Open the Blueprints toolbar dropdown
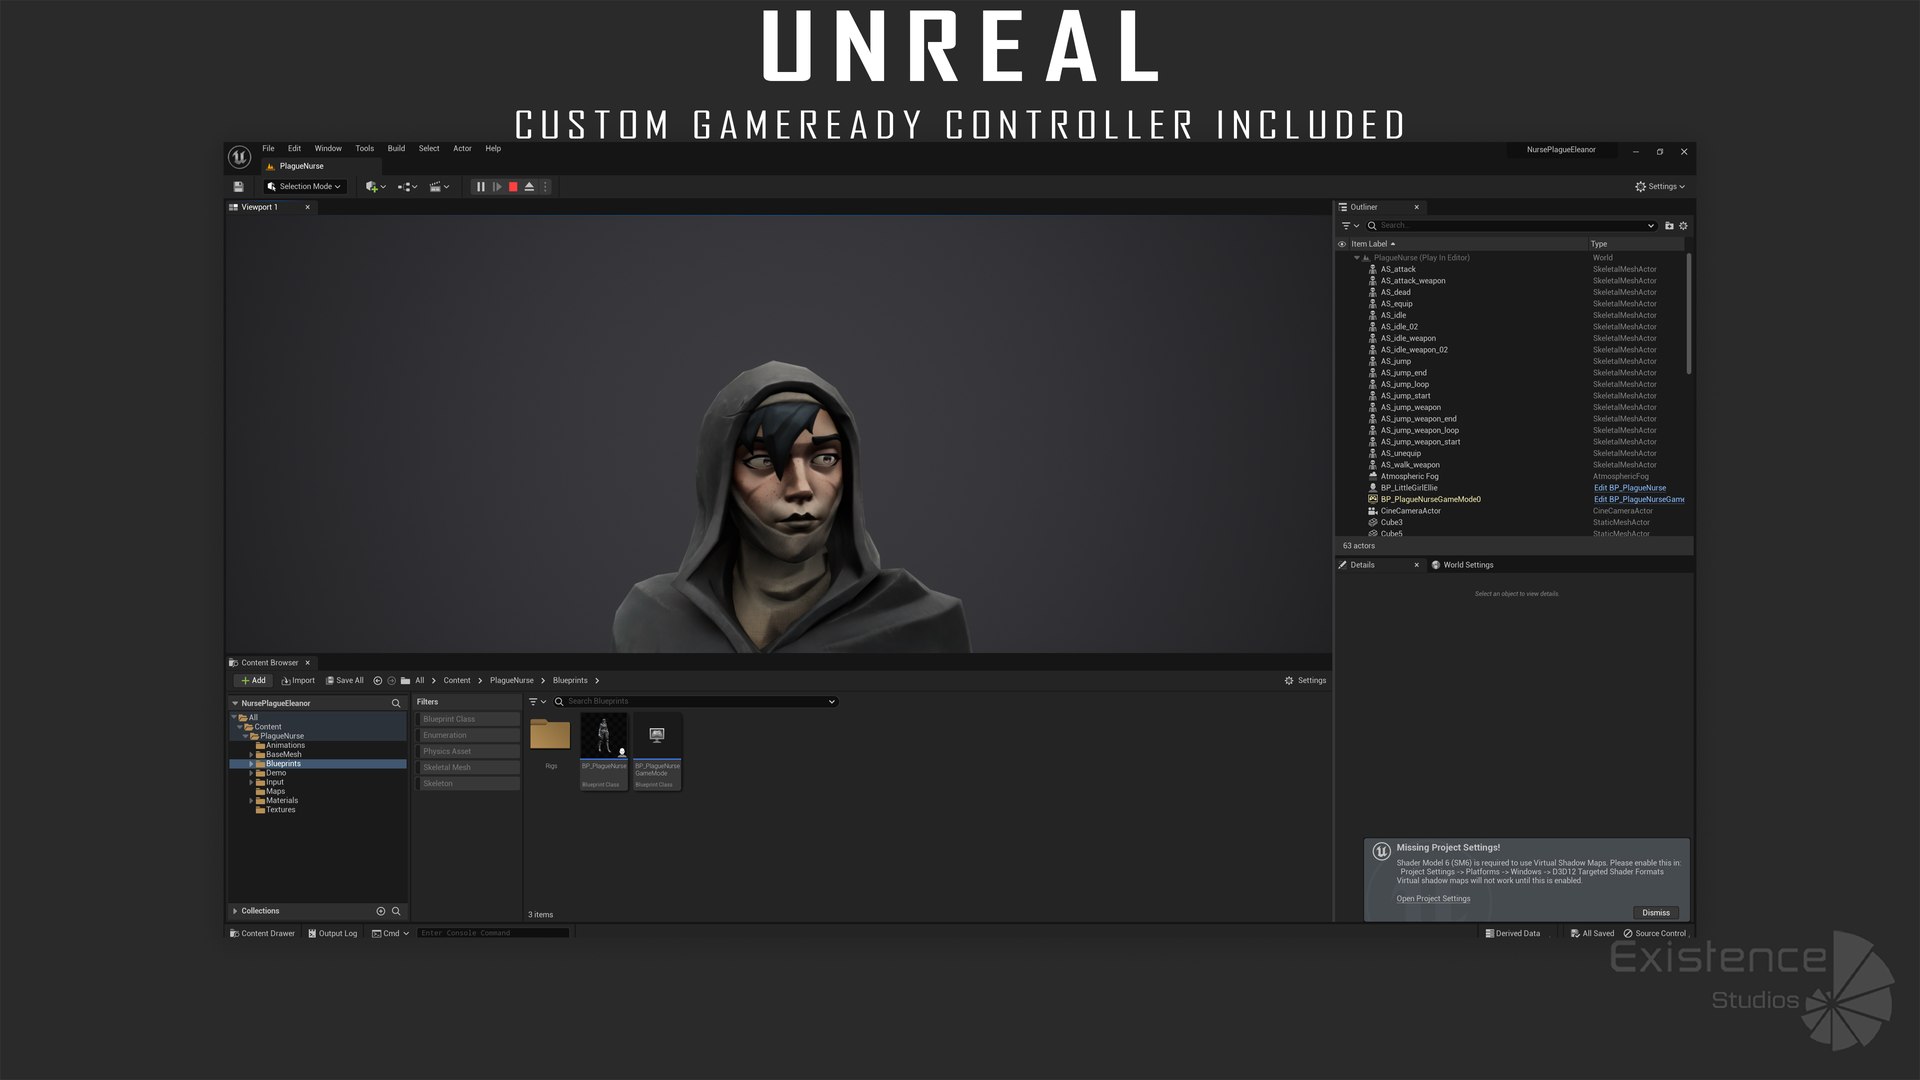 point(407,187)
